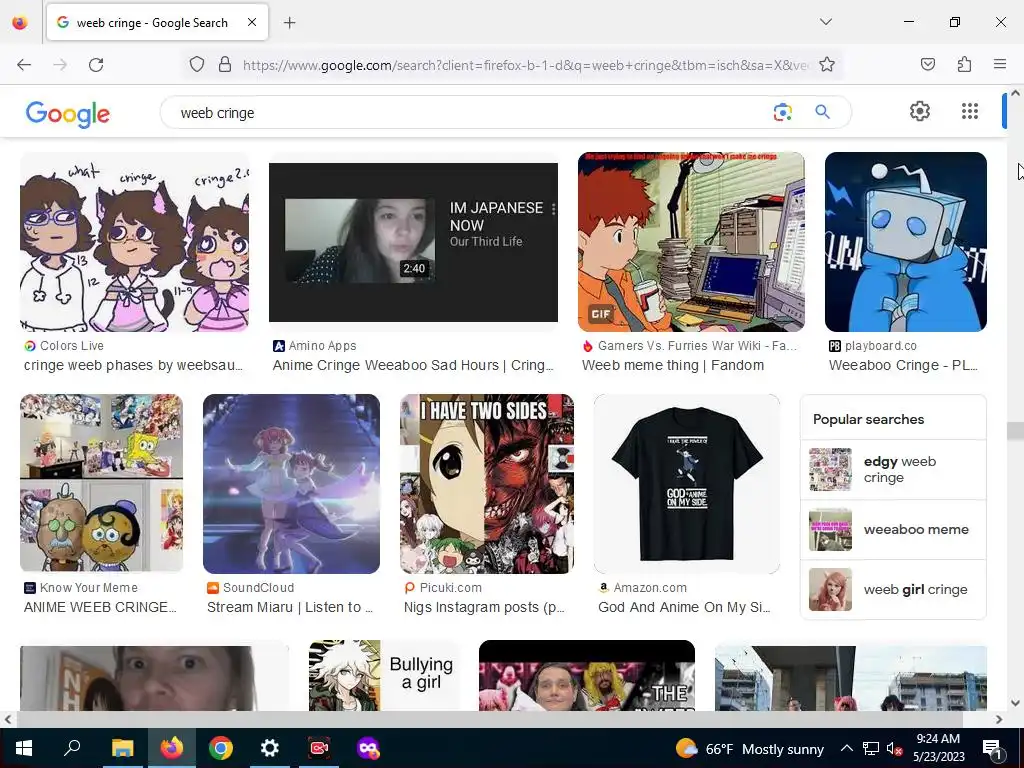Open the SoundCloud Miaru image
The width and height of the screenshot is (1024, 768).
point(291,483)
